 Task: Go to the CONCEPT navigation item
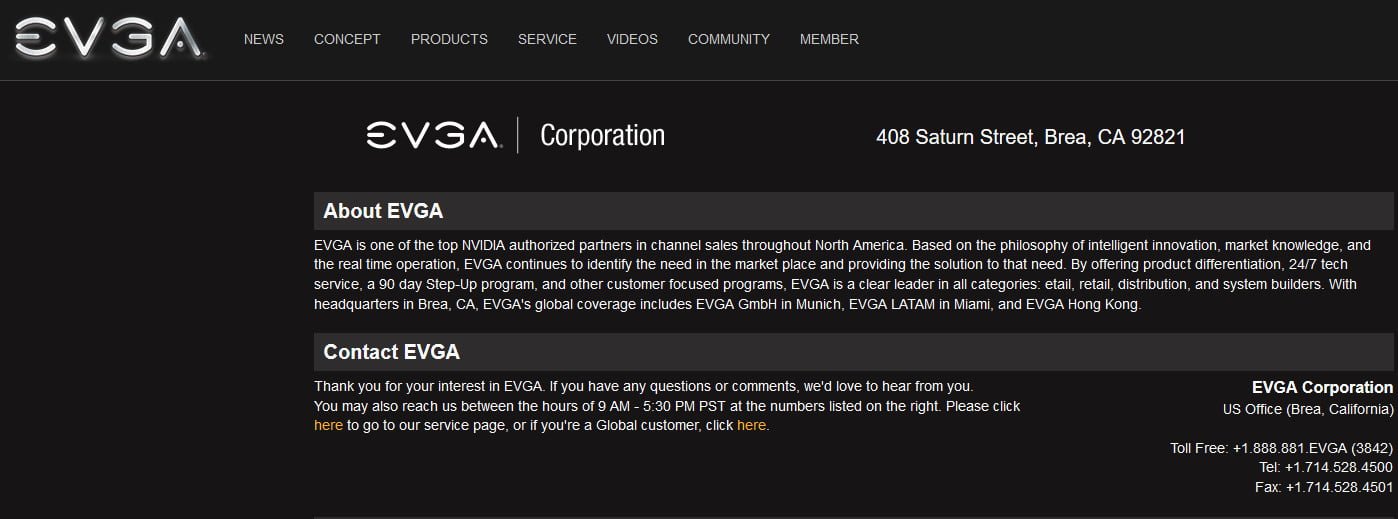pyautogui.click(x=347, y=39)
